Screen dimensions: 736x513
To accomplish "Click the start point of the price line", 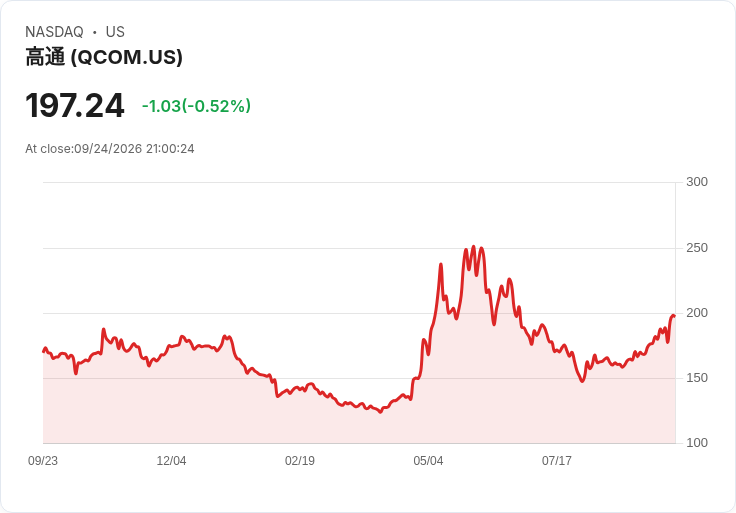I will point(44,351).
